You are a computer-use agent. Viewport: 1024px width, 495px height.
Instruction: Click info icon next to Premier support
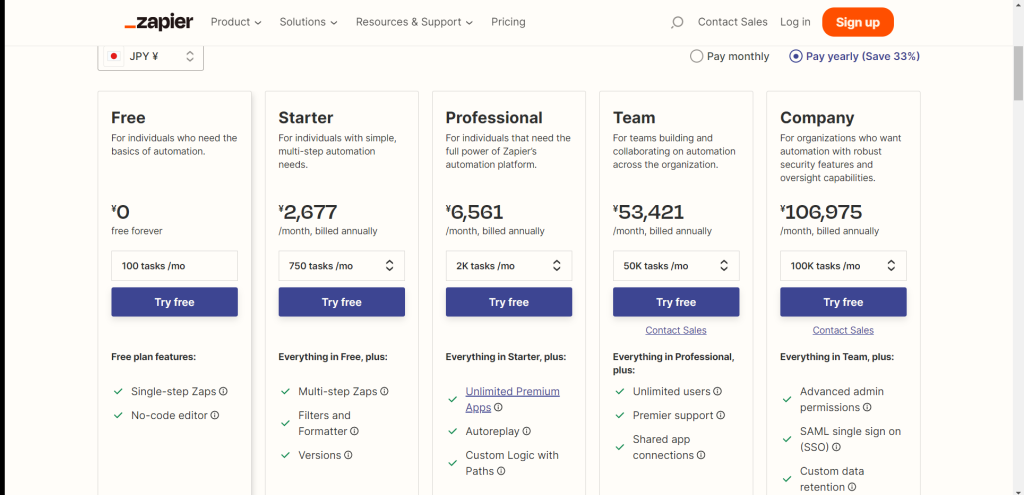tap(720, 416)
